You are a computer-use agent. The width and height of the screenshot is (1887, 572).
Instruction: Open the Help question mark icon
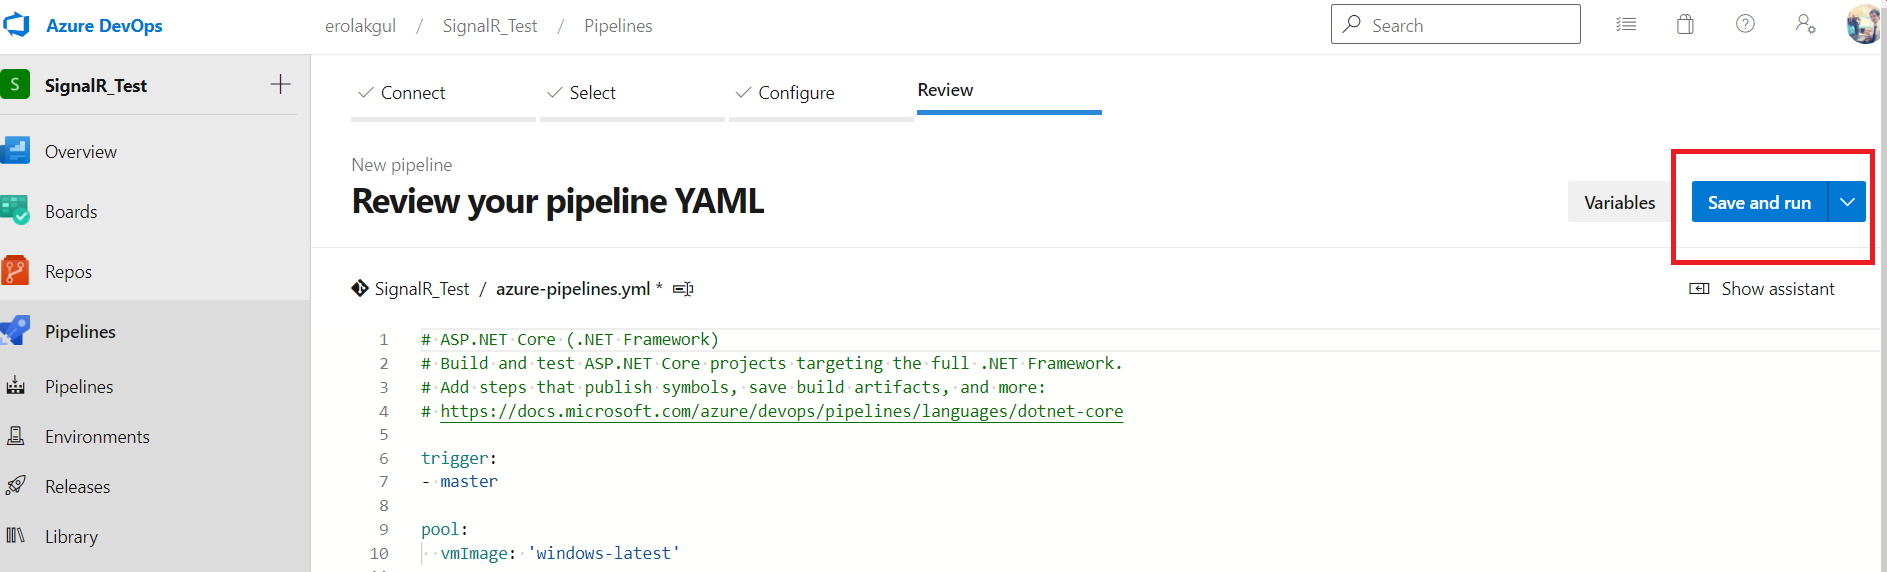1745,24
